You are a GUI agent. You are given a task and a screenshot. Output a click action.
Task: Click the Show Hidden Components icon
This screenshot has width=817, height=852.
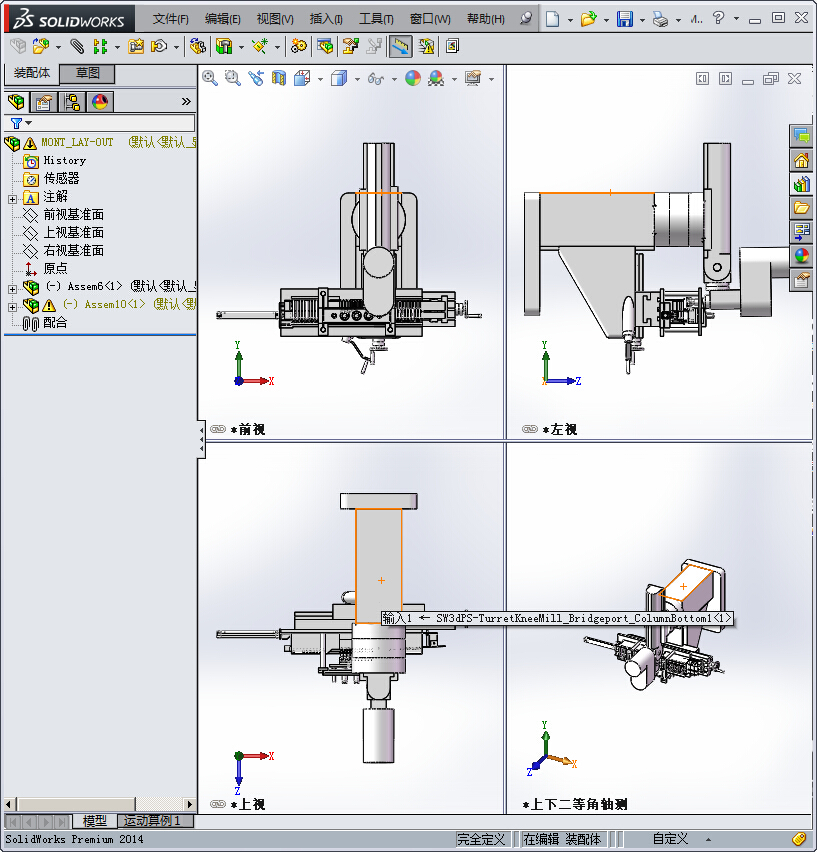[x=197, y=46]
